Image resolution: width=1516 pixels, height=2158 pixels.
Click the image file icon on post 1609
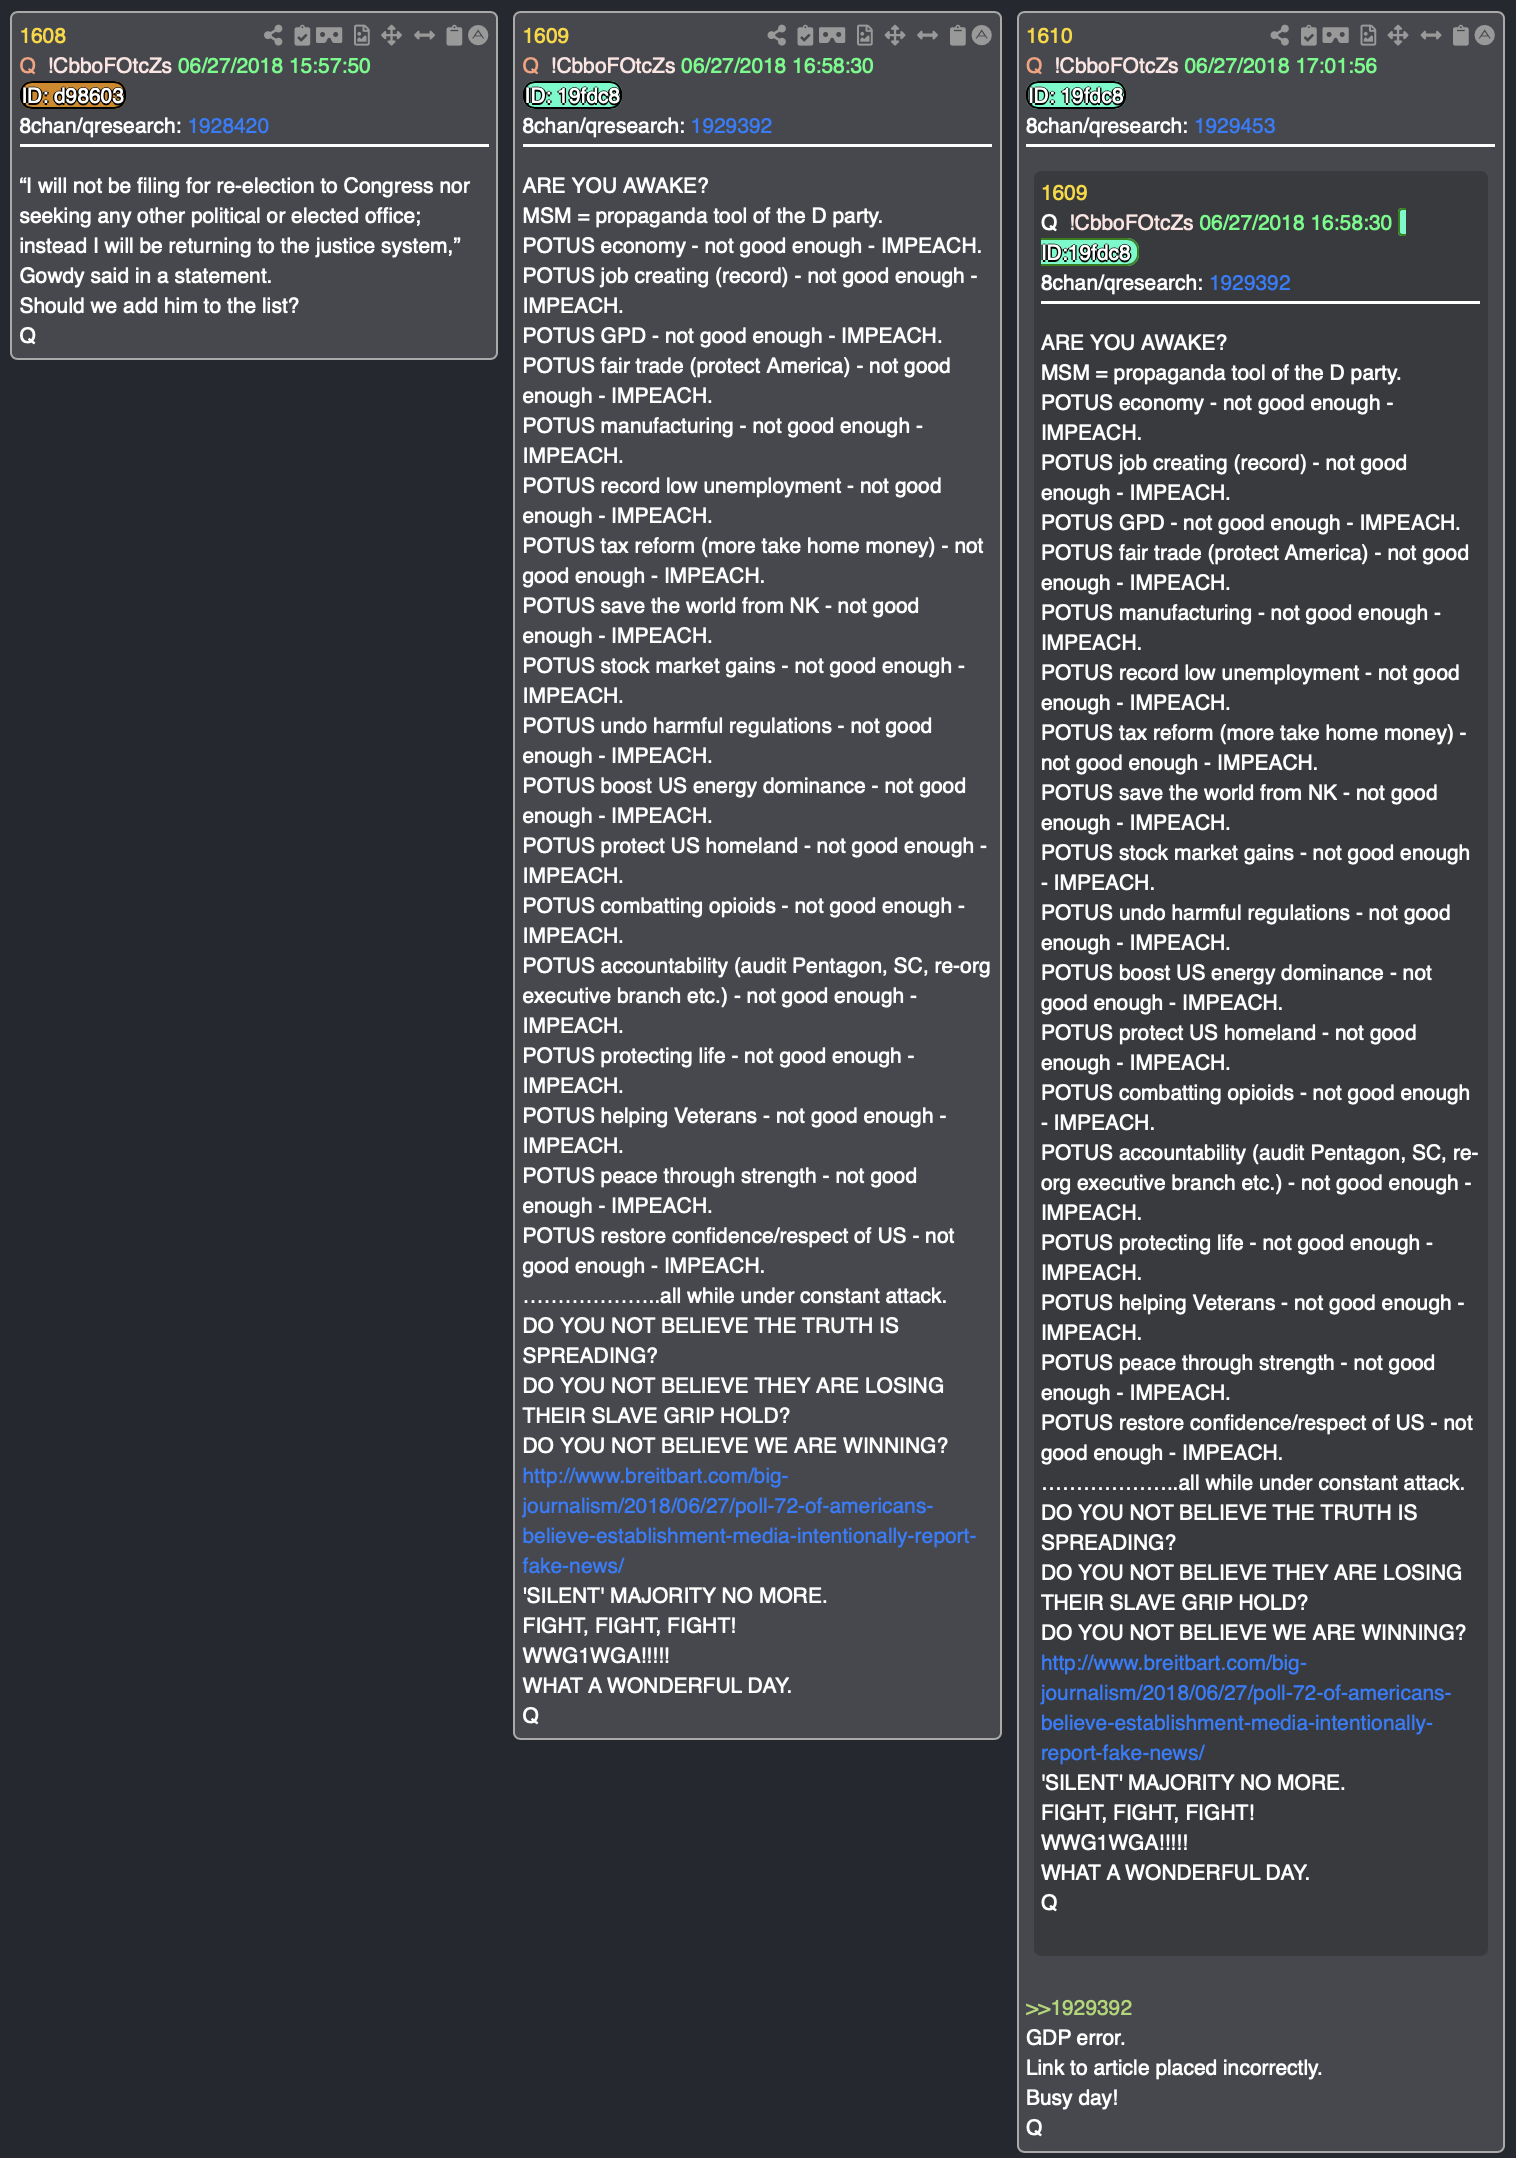click(865, 36)
